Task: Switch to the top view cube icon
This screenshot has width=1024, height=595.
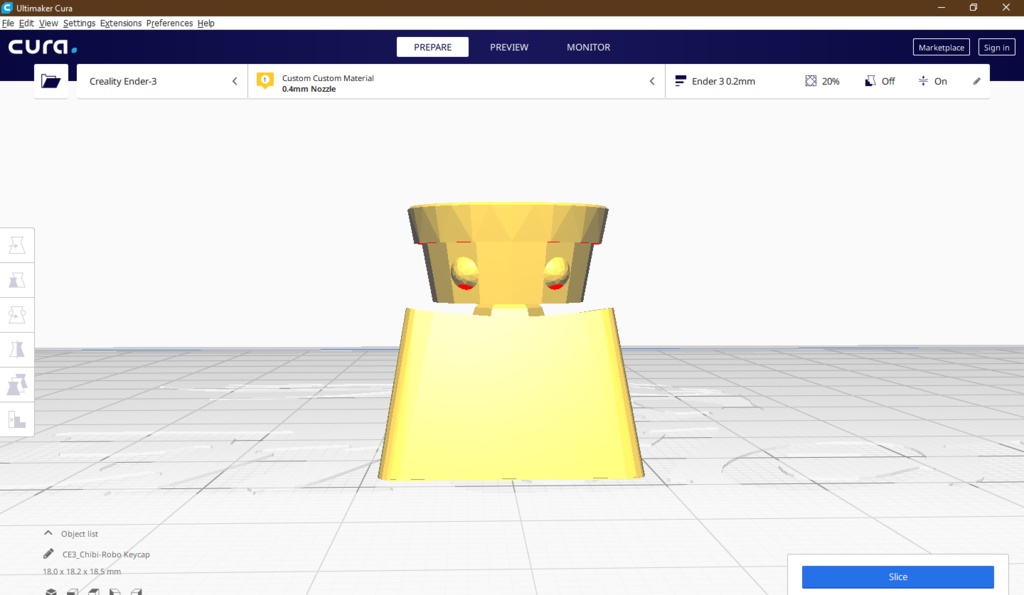Action: [94, 591]
